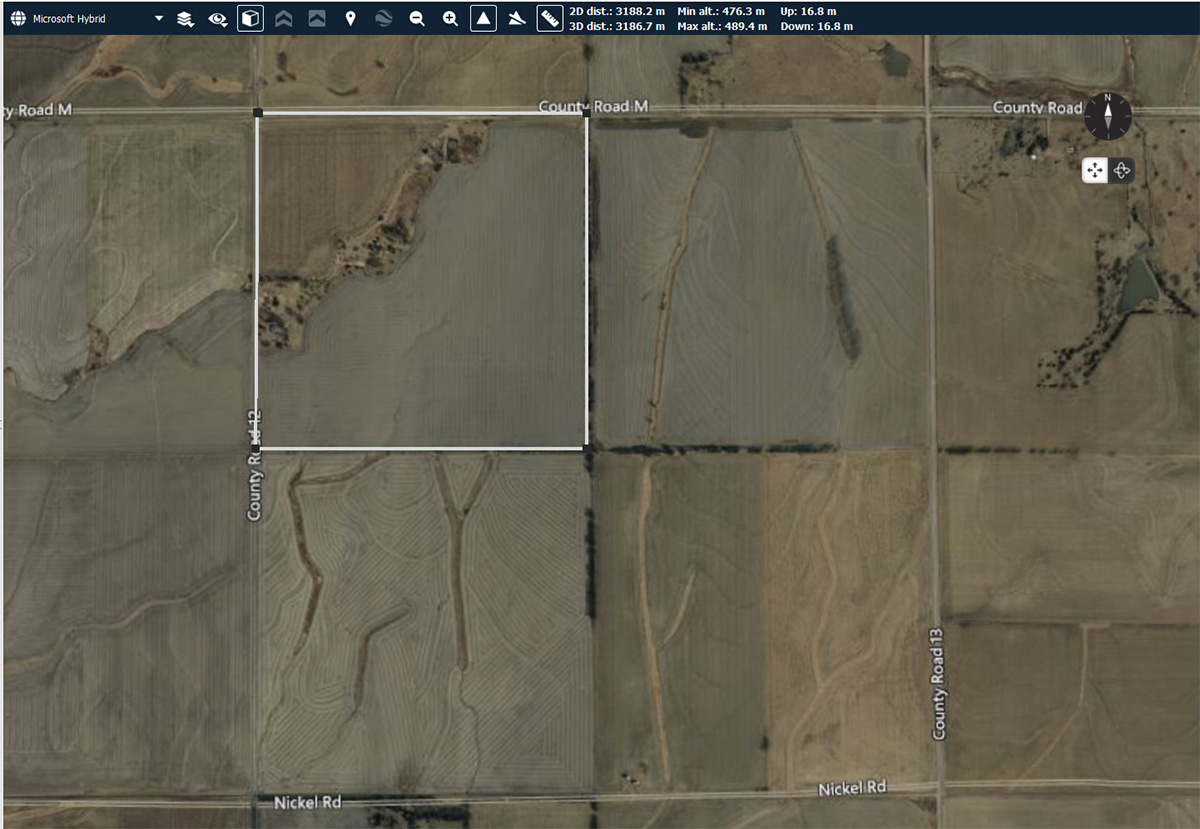Expand the map layers stack menu
The width and height of the screenshot is (1200, 829).
(x=185, y=18)
